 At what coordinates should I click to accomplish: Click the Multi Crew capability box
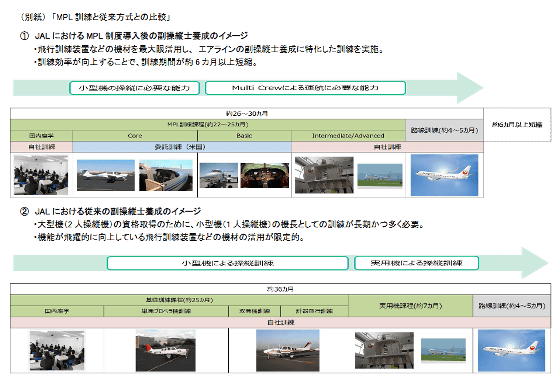305,88
